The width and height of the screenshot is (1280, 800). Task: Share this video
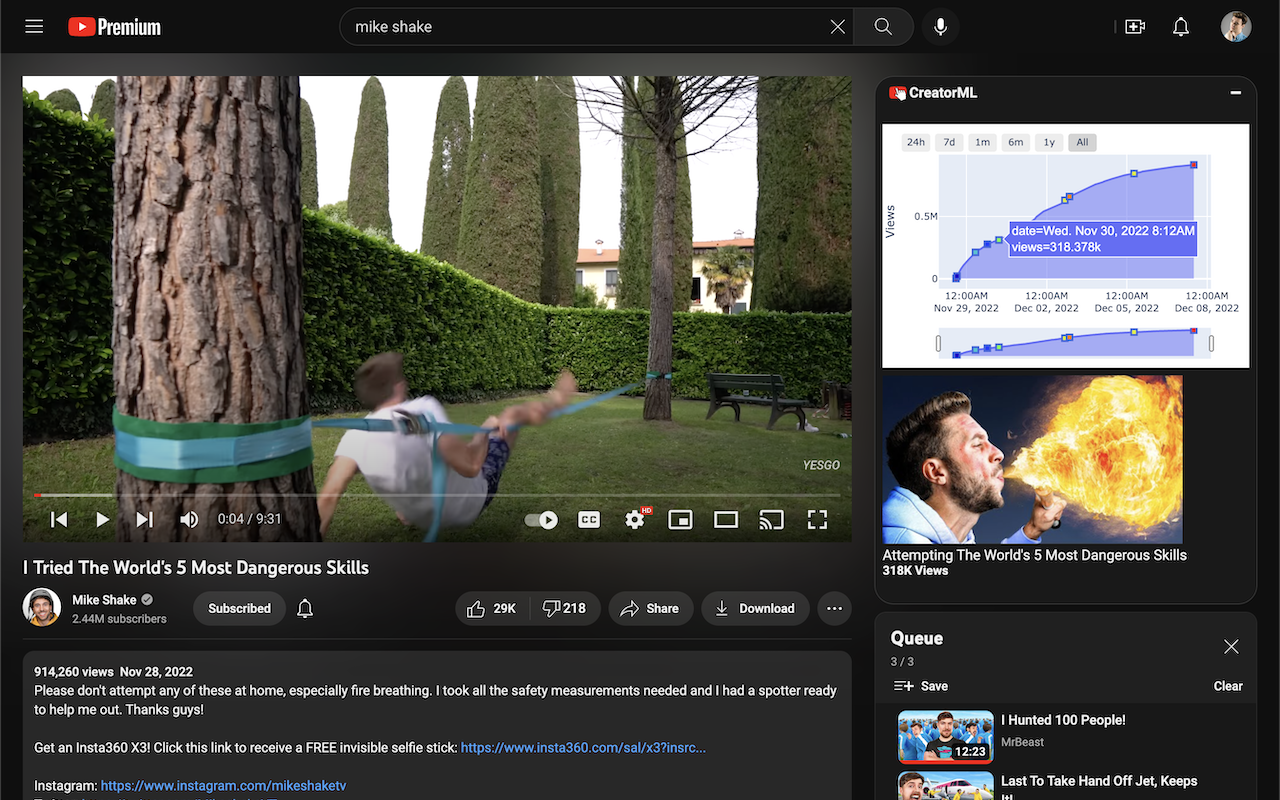point(650,608)
